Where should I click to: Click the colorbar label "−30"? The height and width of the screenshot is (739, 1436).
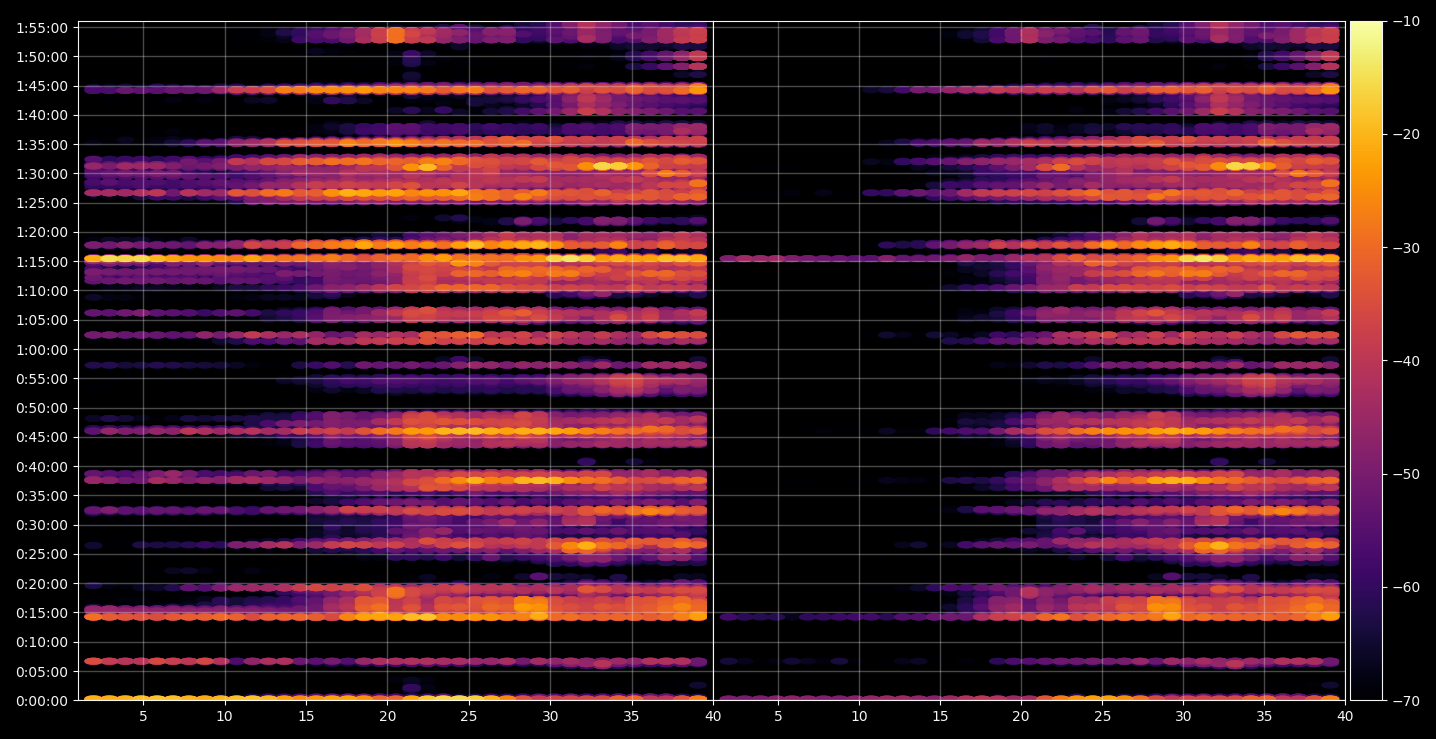click(x=1405, y=248)
